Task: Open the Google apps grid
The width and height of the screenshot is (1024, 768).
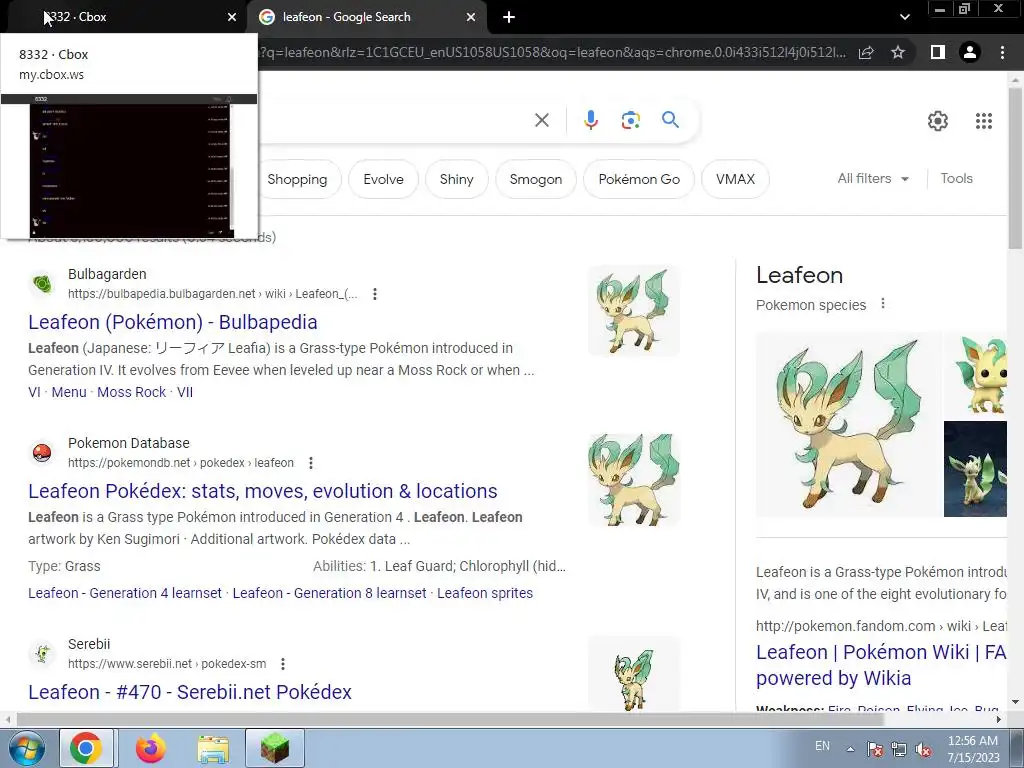Action: (984, 121)
